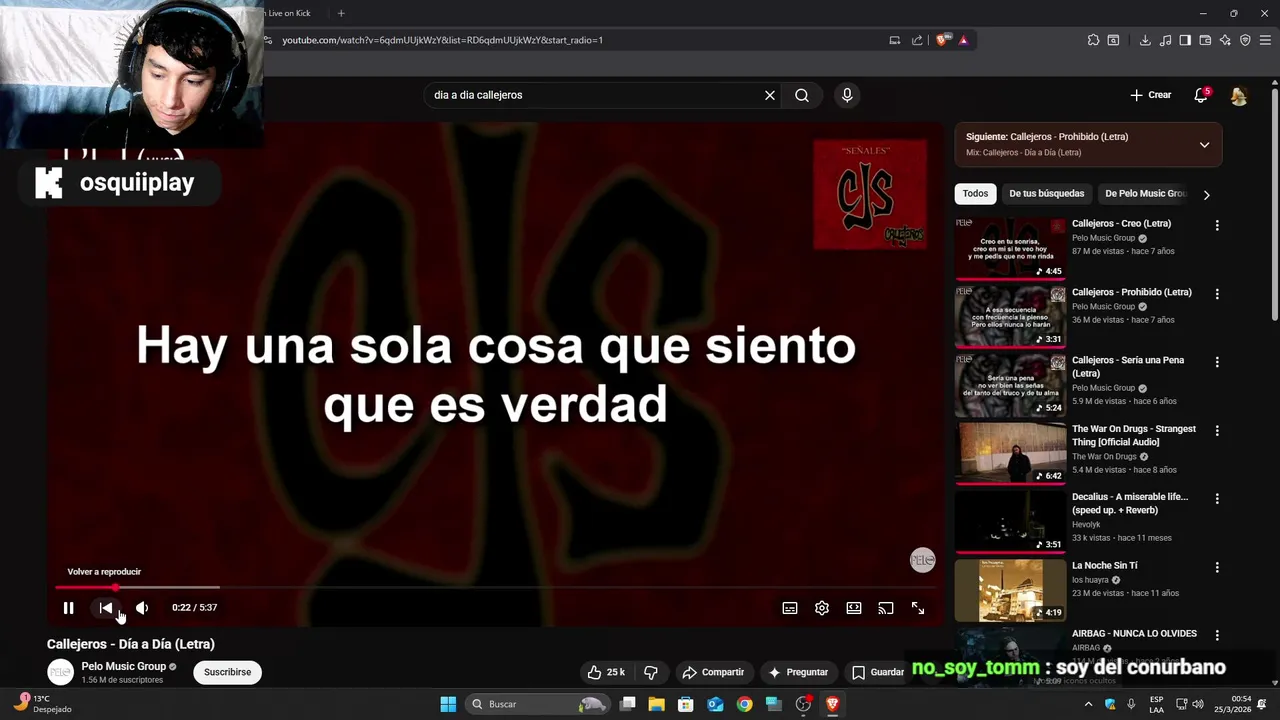This screenshot has height=720, width=1280.
Task: Subscribe to Pelo Music Group
Action: (227, 672)
